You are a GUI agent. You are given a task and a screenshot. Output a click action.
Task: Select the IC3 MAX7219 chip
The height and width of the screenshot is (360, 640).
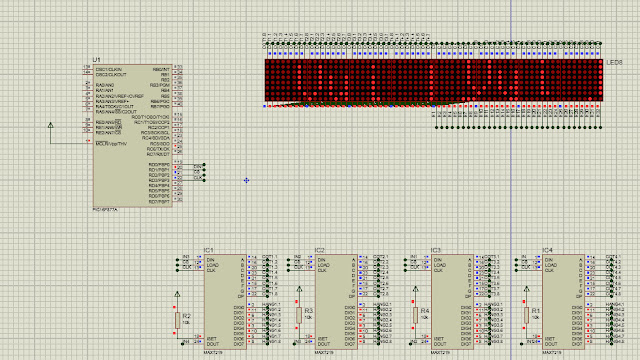point(452,302)
